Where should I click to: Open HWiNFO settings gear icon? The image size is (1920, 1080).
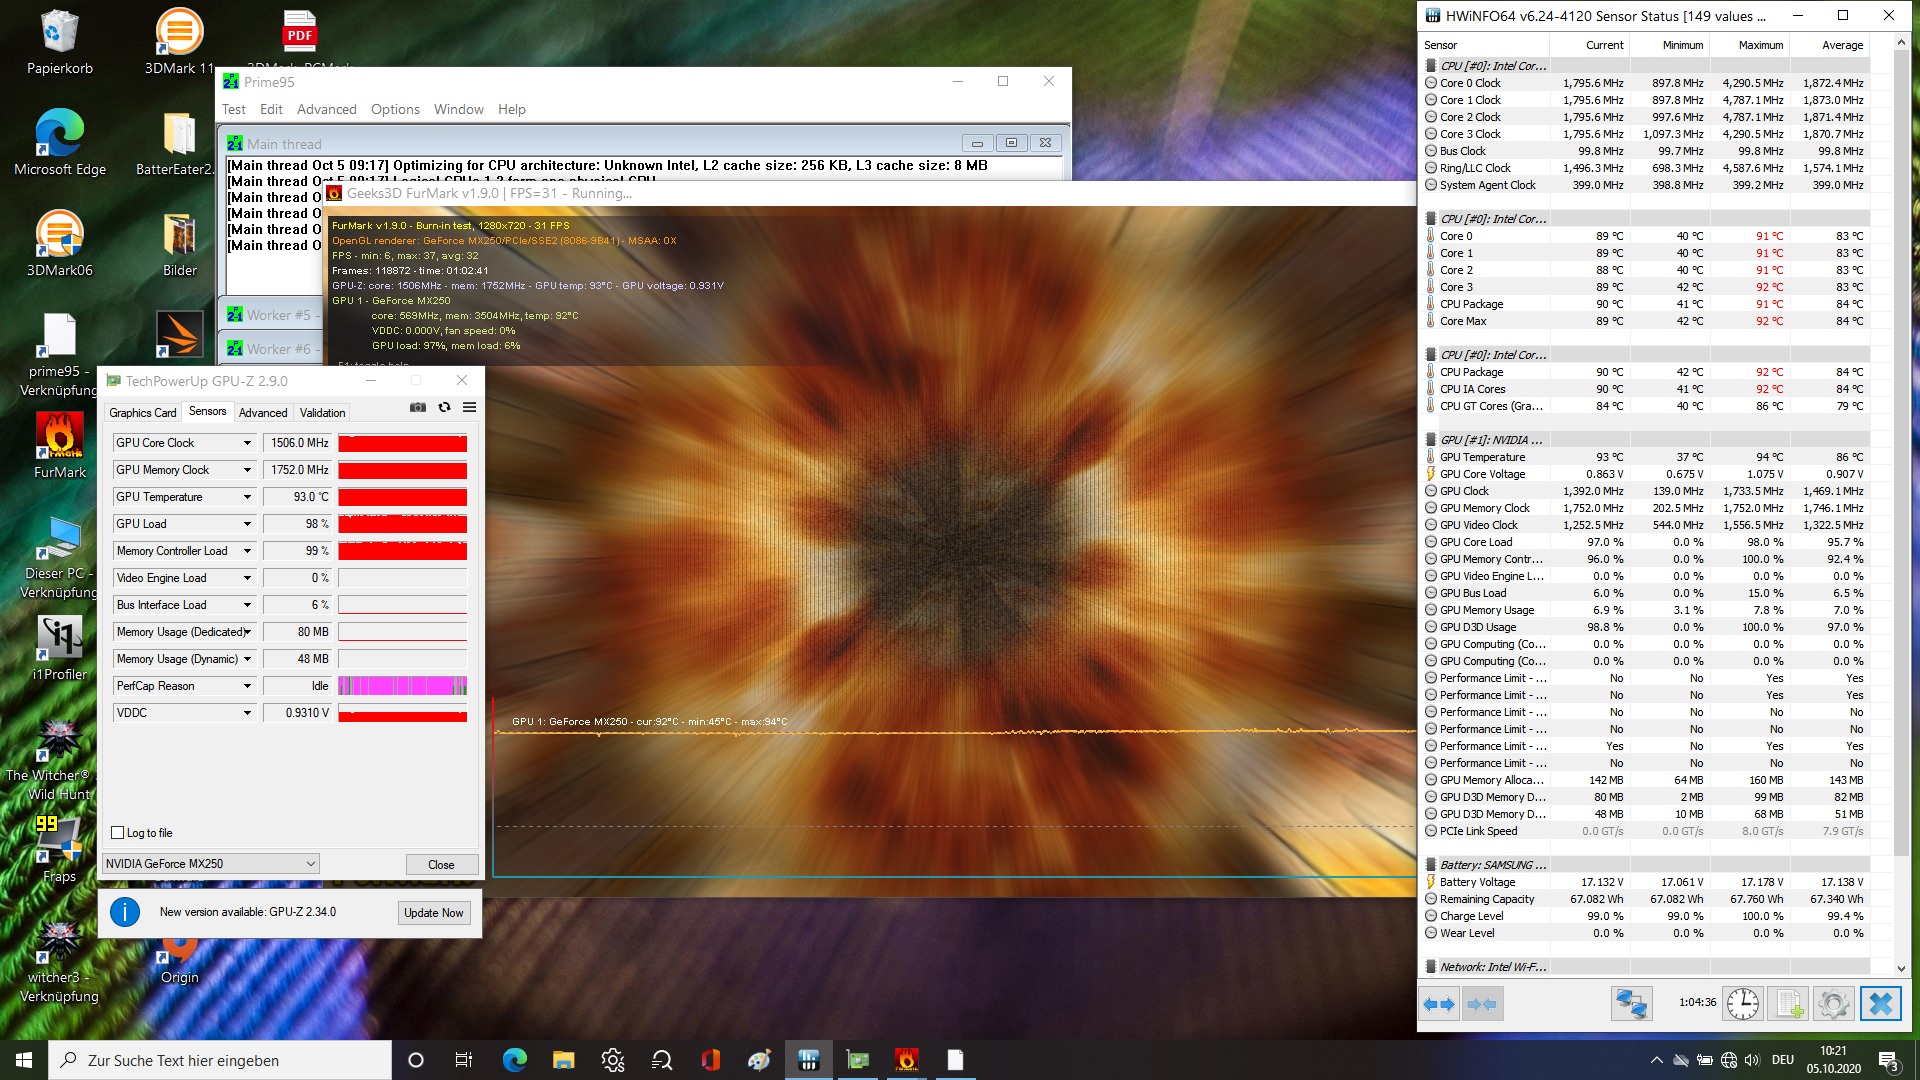click(1833, 1003)
